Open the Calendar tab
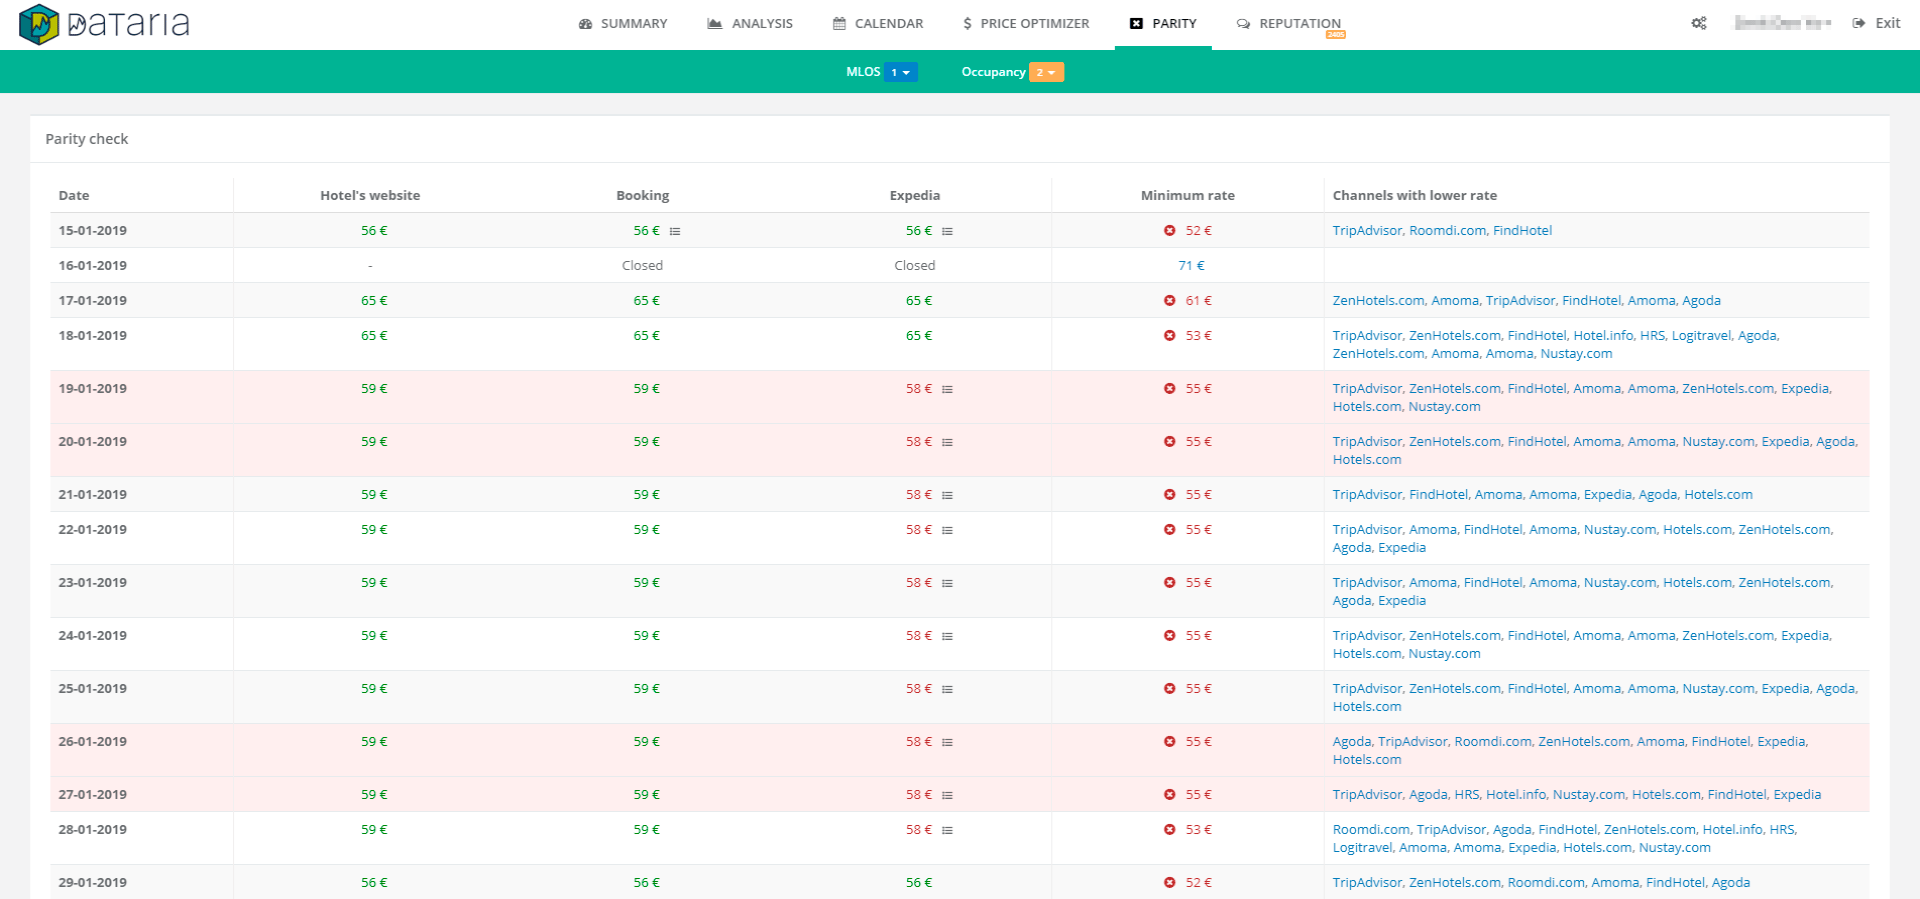Viewport: 1920px width, 899px height. pos(878,23)
